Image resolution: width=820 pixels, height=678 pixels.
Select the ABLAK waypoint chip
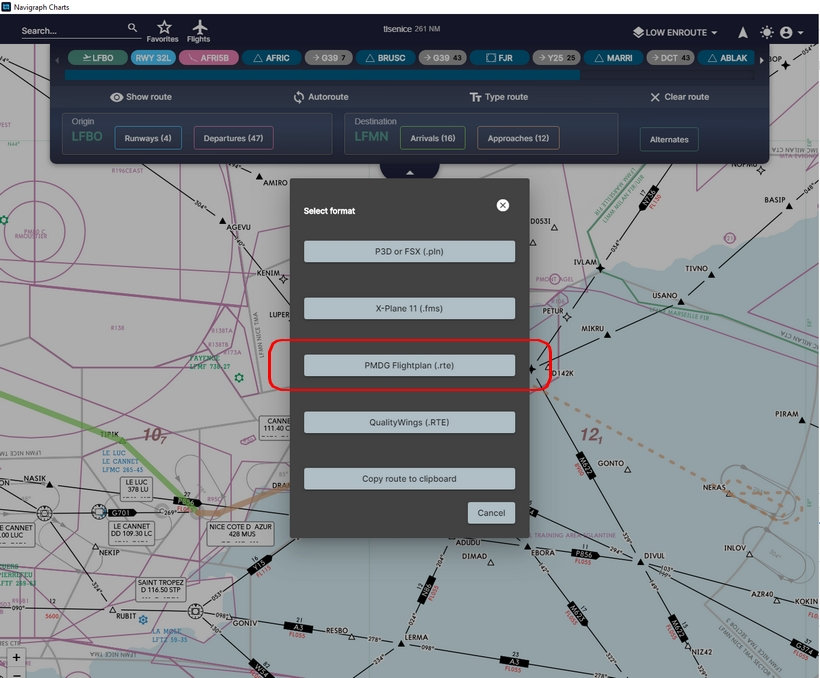pyautogui.click(x=727, y=58)
